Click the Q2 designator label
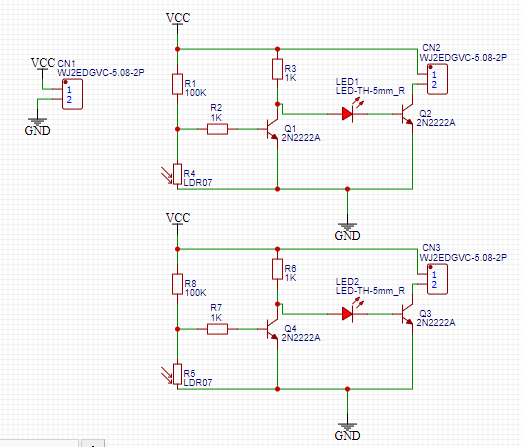 (x=425, y=113)
